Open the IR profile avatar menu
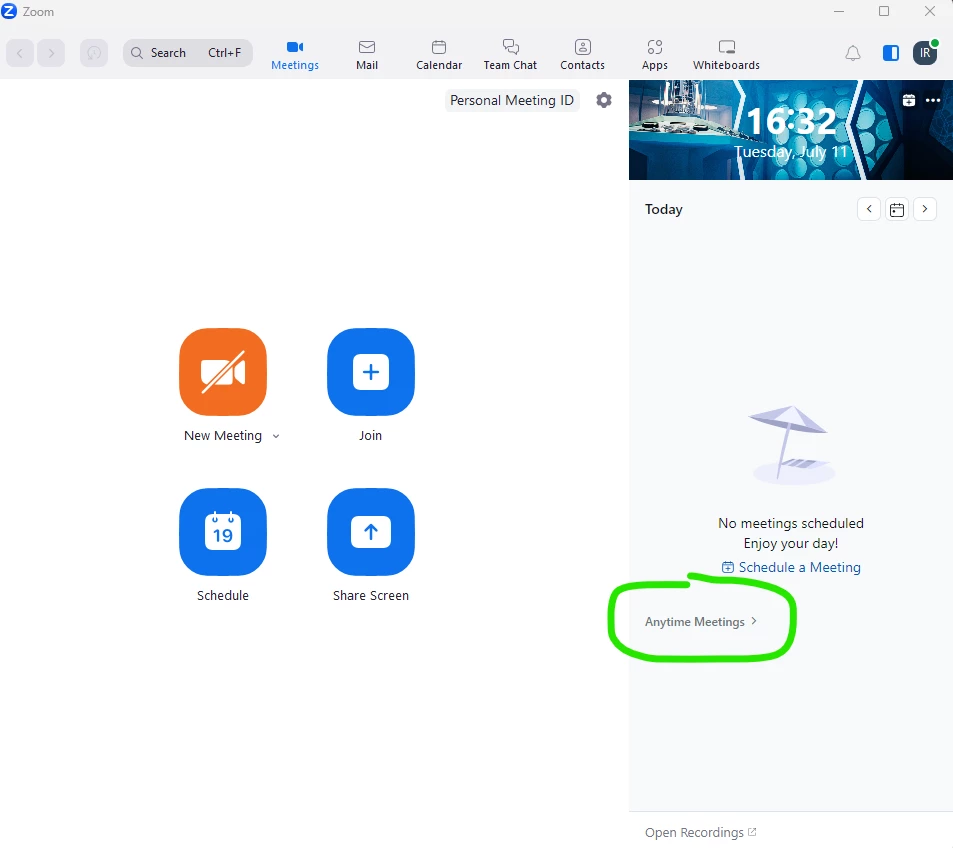Image resolution: width=953 pixels, height=848 pixels. [x=925, y=53]
